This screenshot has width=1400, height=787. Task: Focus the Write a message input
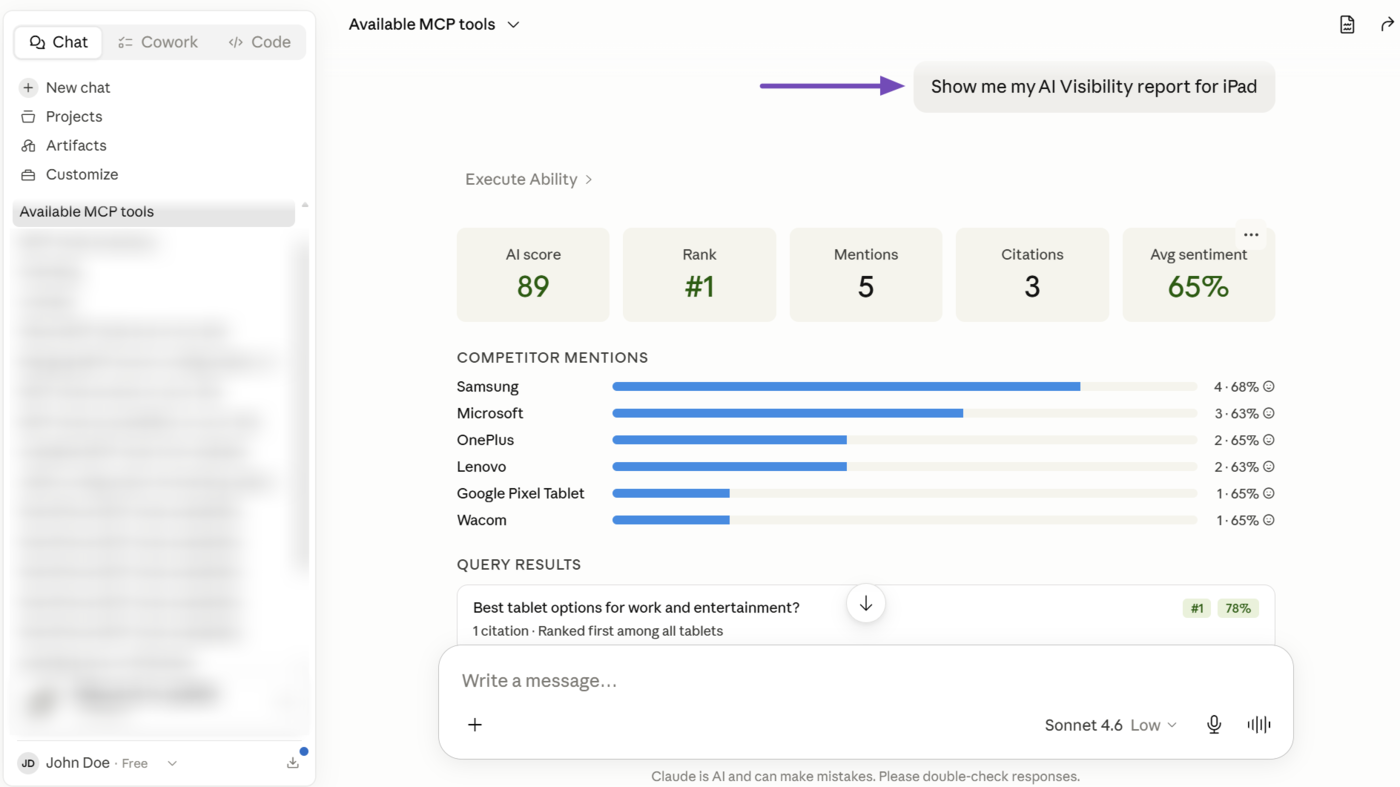coord(866,681)
